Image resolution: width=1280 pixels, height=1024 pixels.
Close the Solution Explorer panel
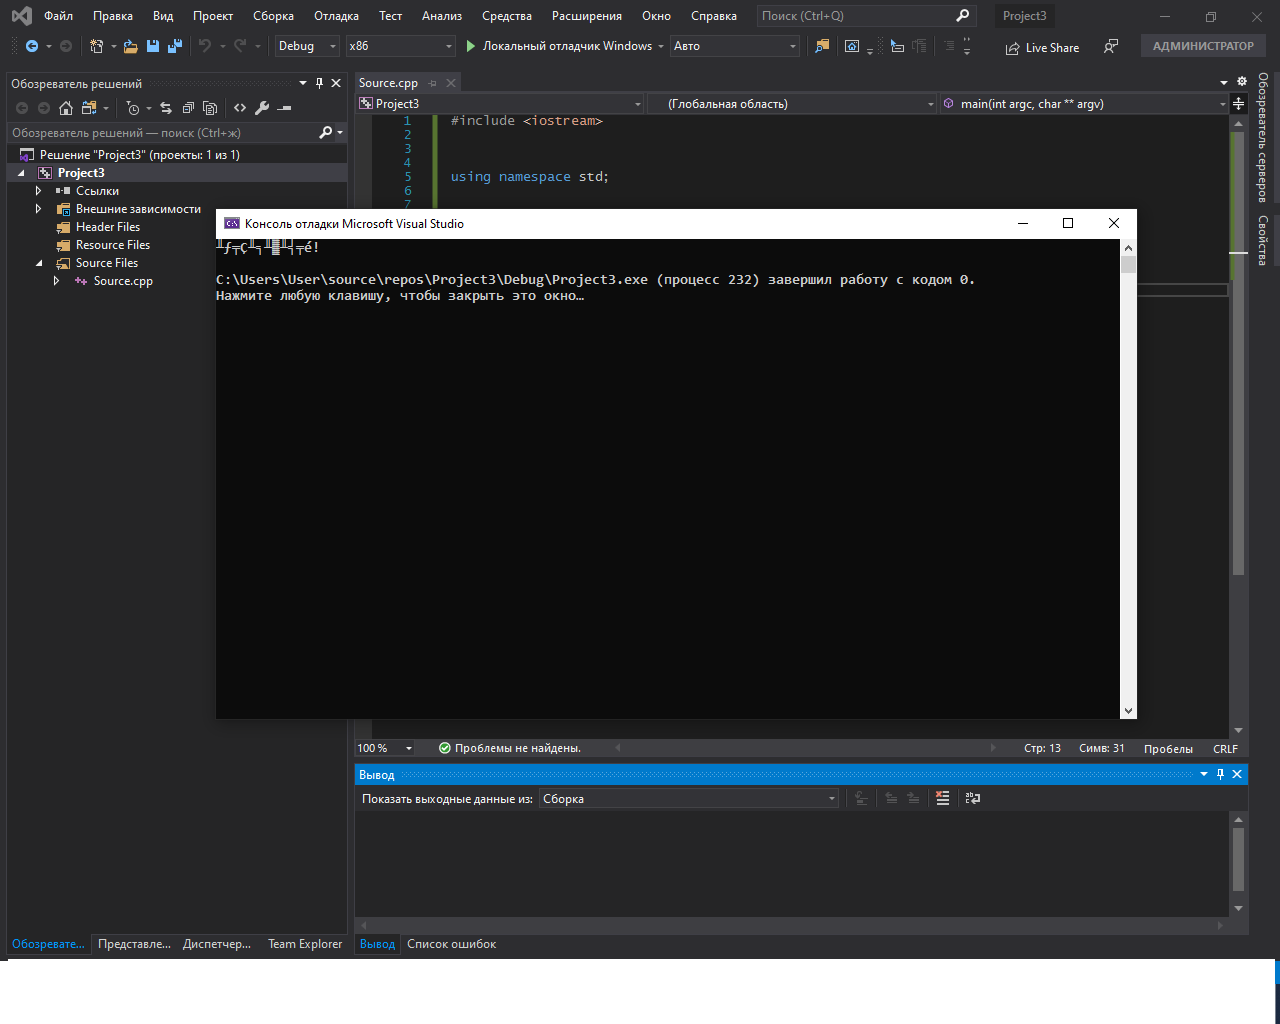pyautogui.click(x=336, y=83)
